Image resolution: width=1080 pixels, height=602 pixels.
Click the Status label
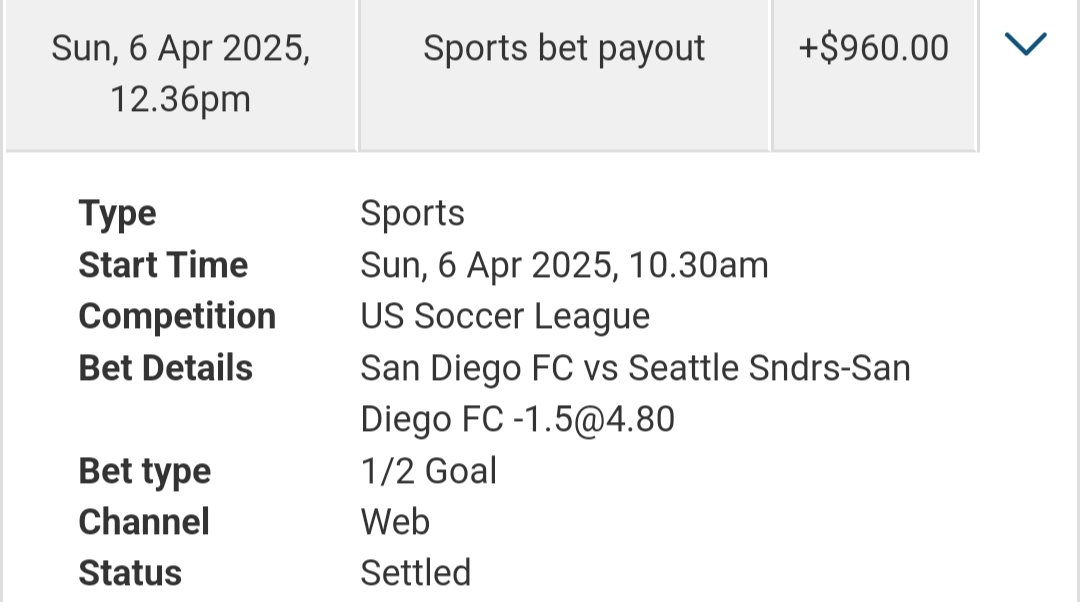pos(130,573)
